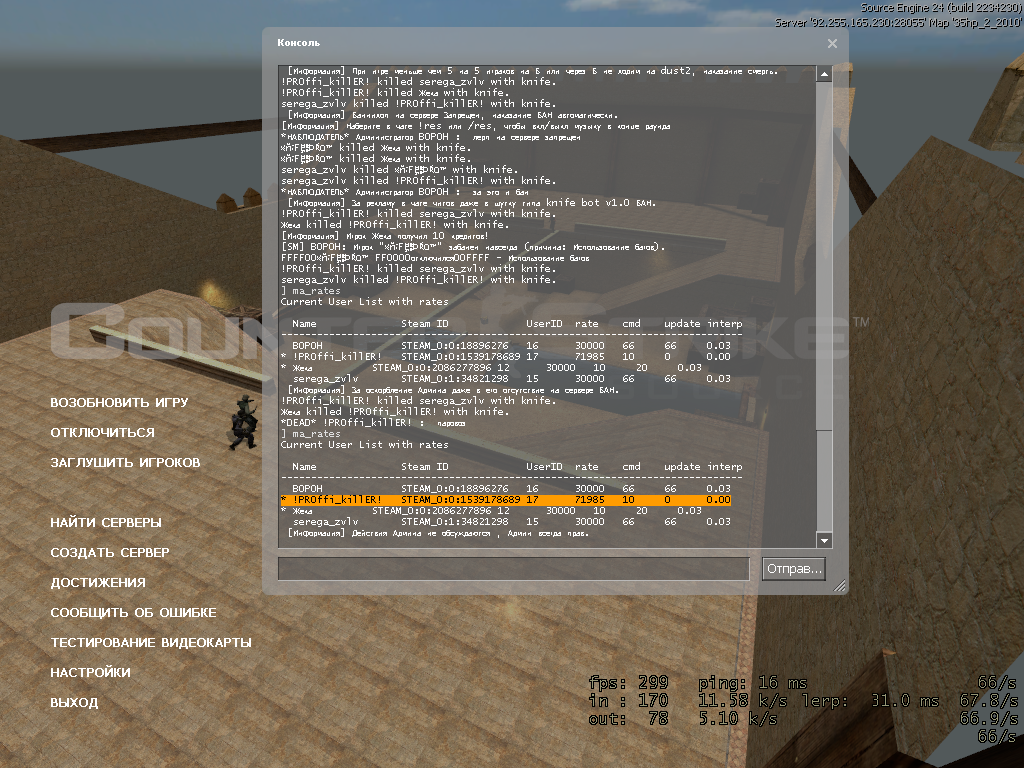Image resolution: width=1024 pixels, height=768 pixels.
Task: Focus the console command input field
Action: (513, 569)
